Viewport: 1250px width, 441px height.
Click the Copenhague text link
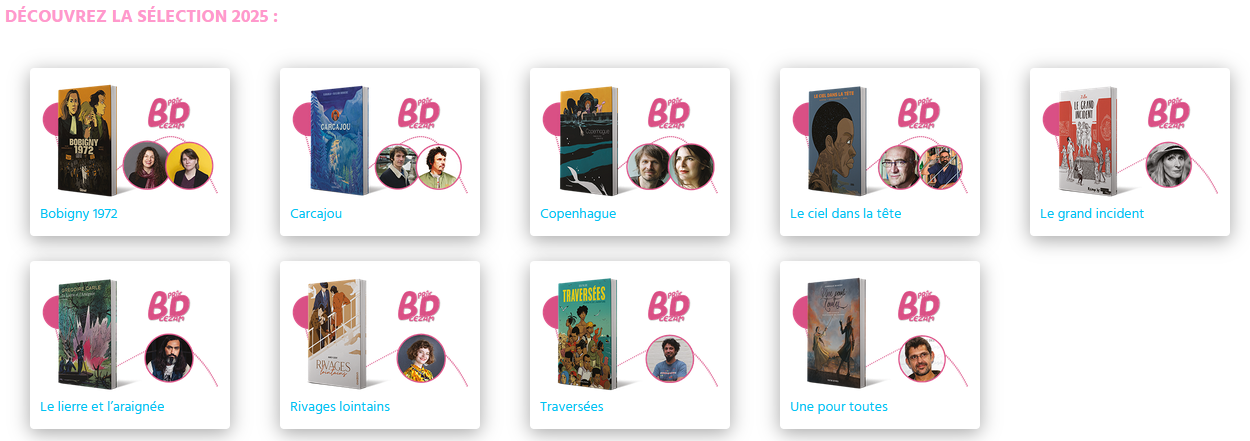coord(578,214)
